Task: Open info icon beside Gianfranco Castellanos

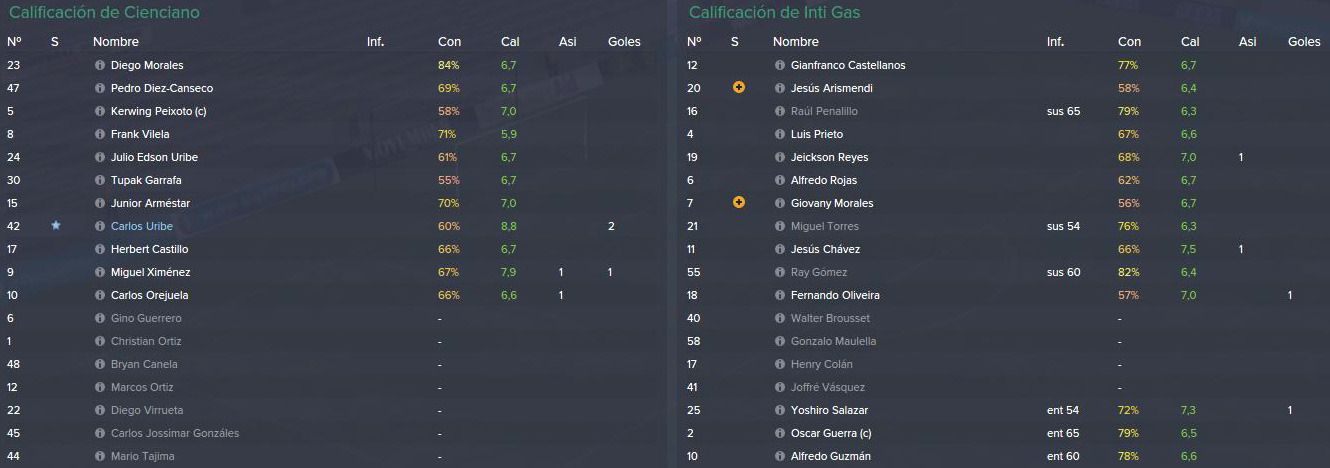Action: tap(779, 65)
